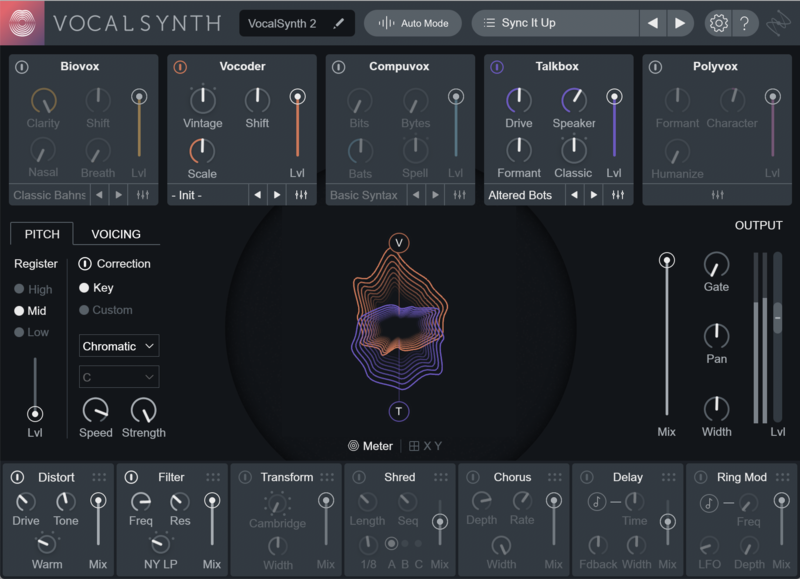Switch visualizer to X Y view
This screenshot has width=800, height=579.
tap(425, 446)
